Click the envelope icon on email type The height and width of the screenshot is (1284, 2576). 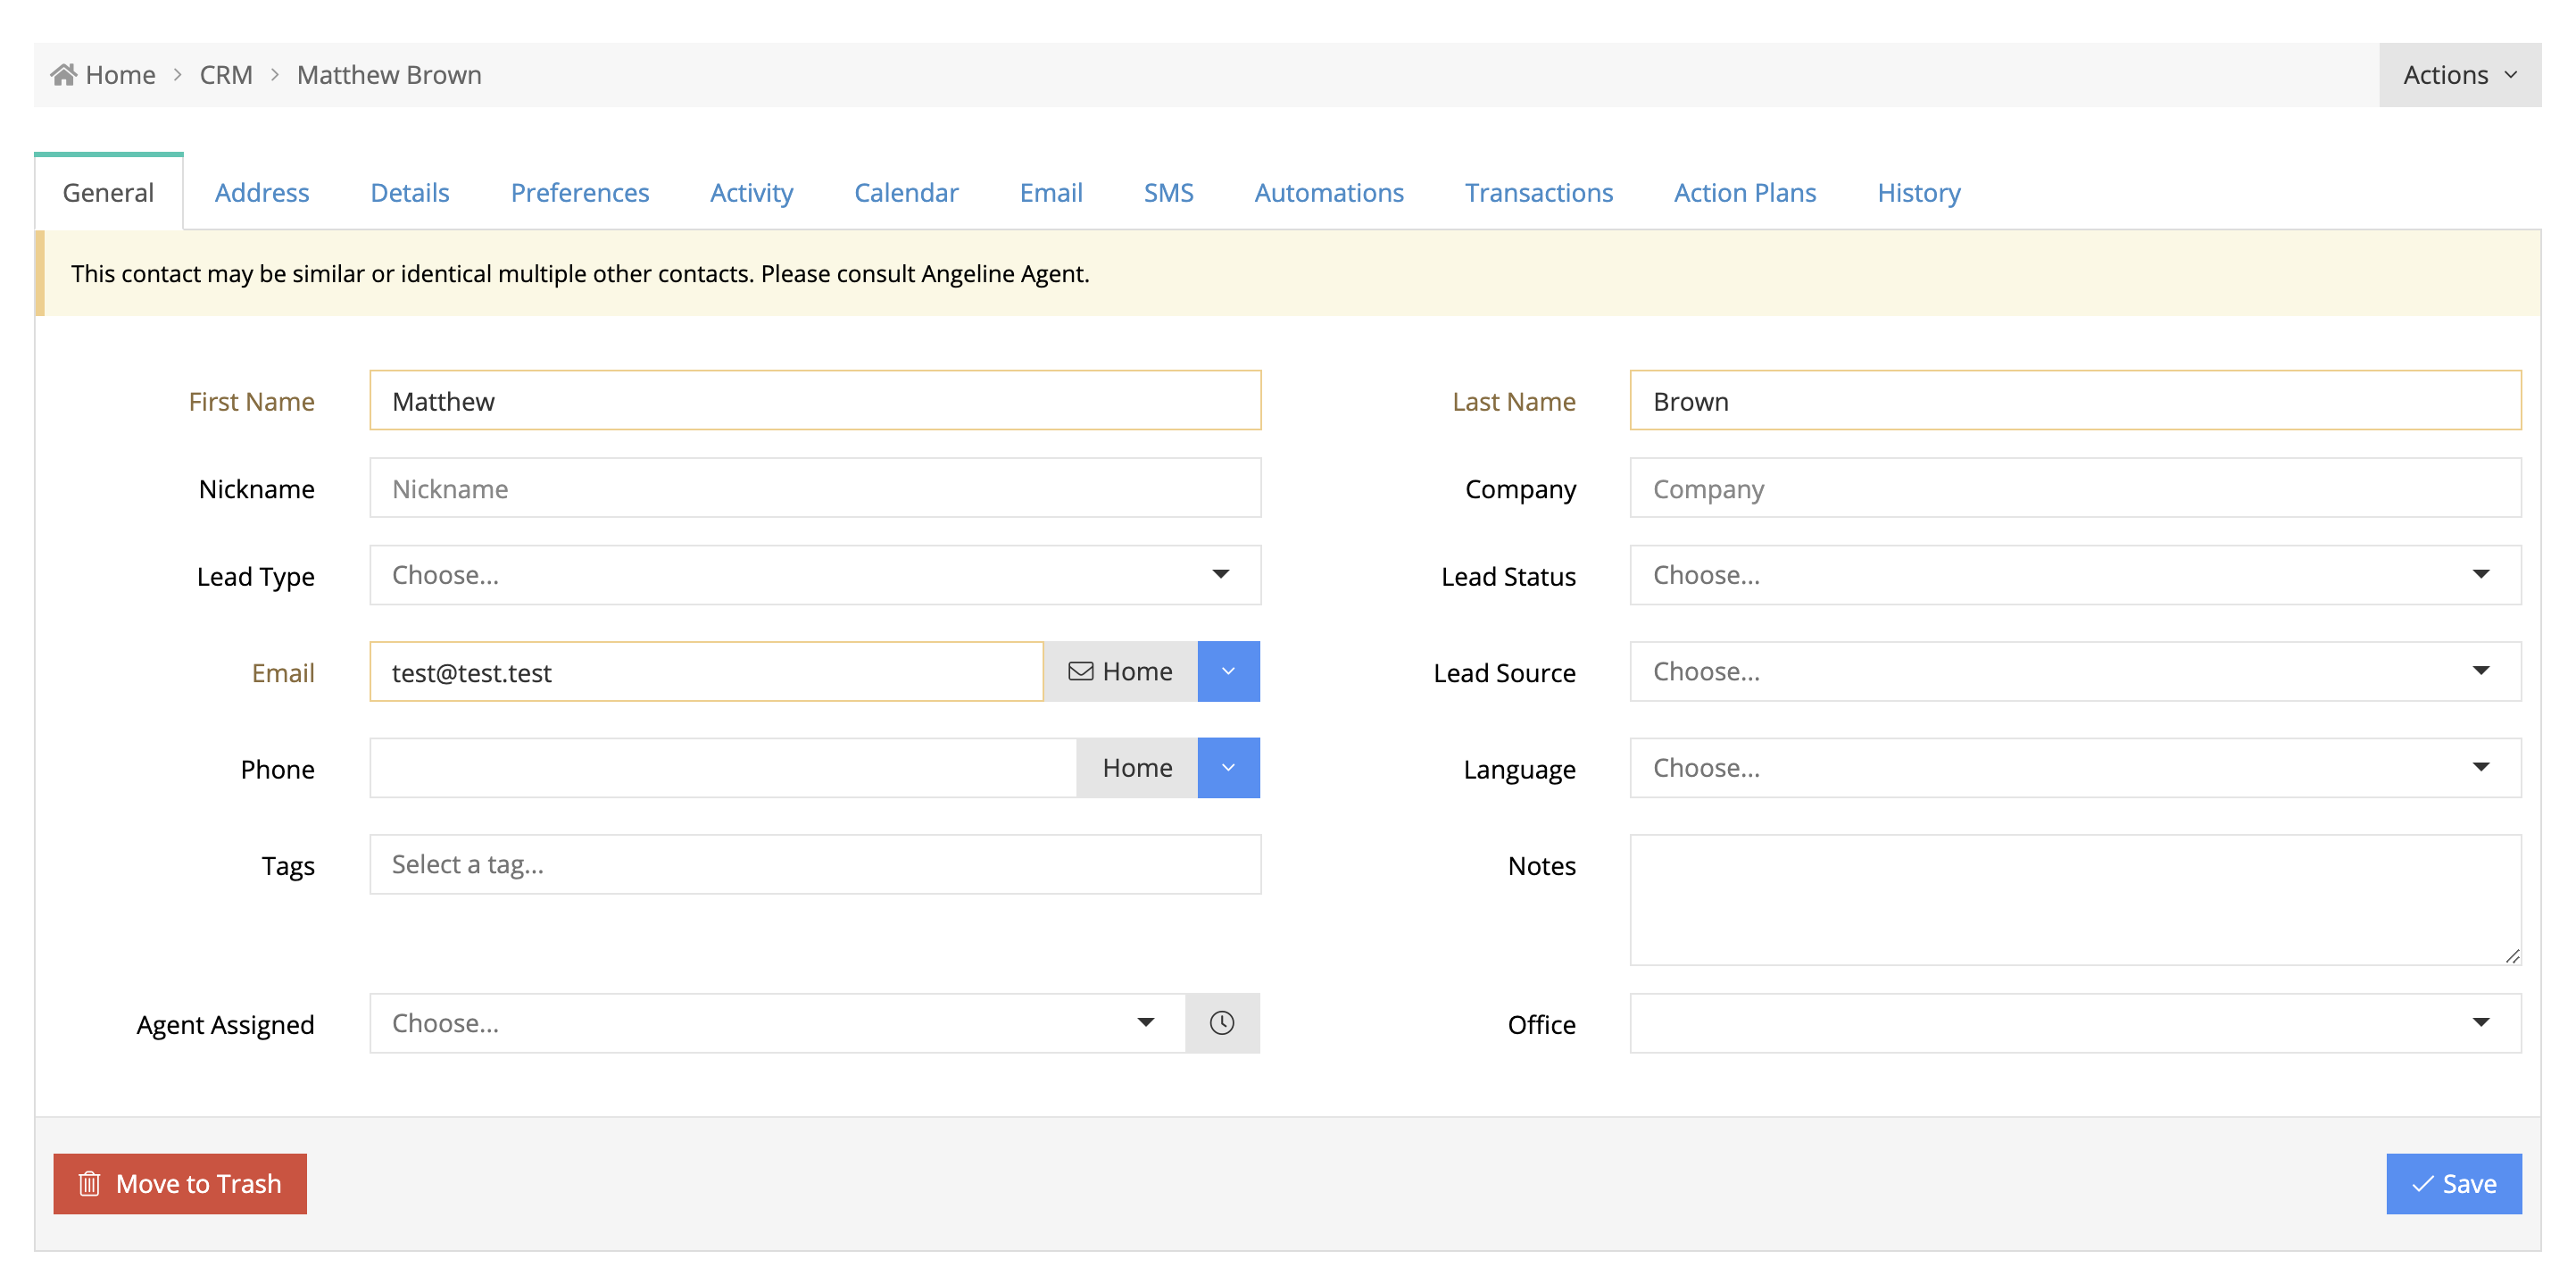click(x=1080, y=671)
